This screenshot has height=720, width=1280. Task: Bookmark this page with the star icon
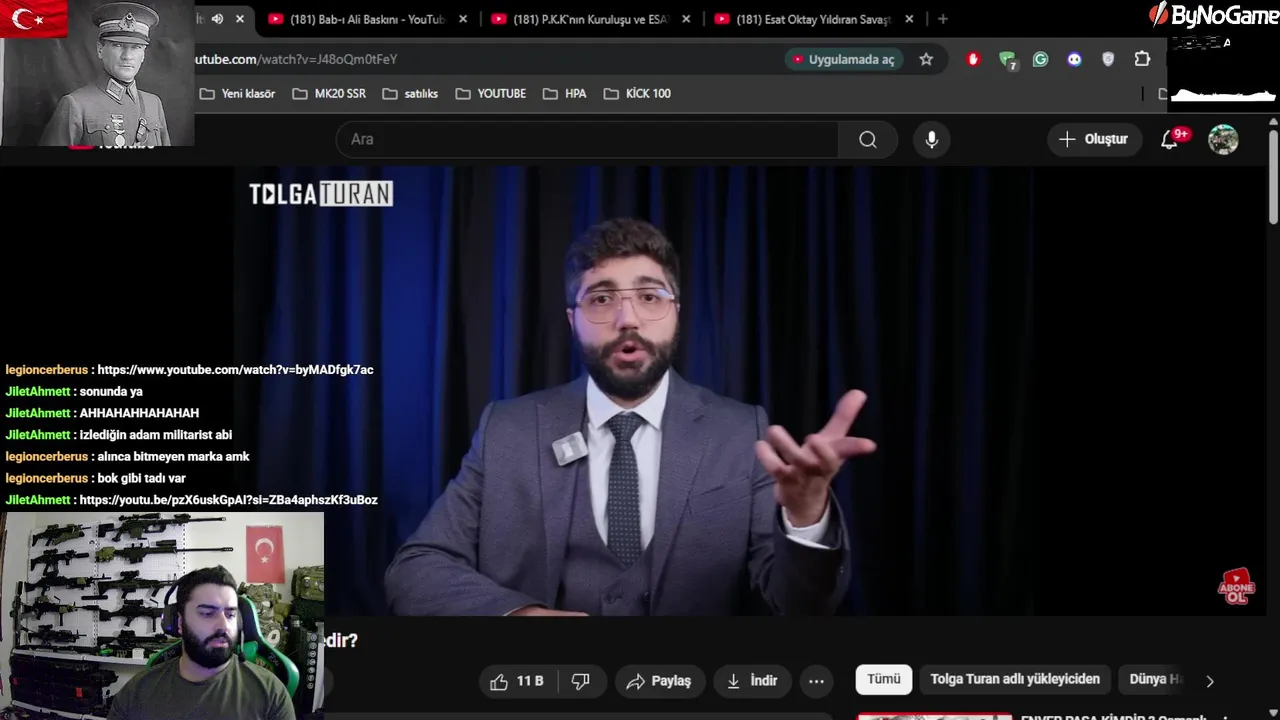coord(926,59)
